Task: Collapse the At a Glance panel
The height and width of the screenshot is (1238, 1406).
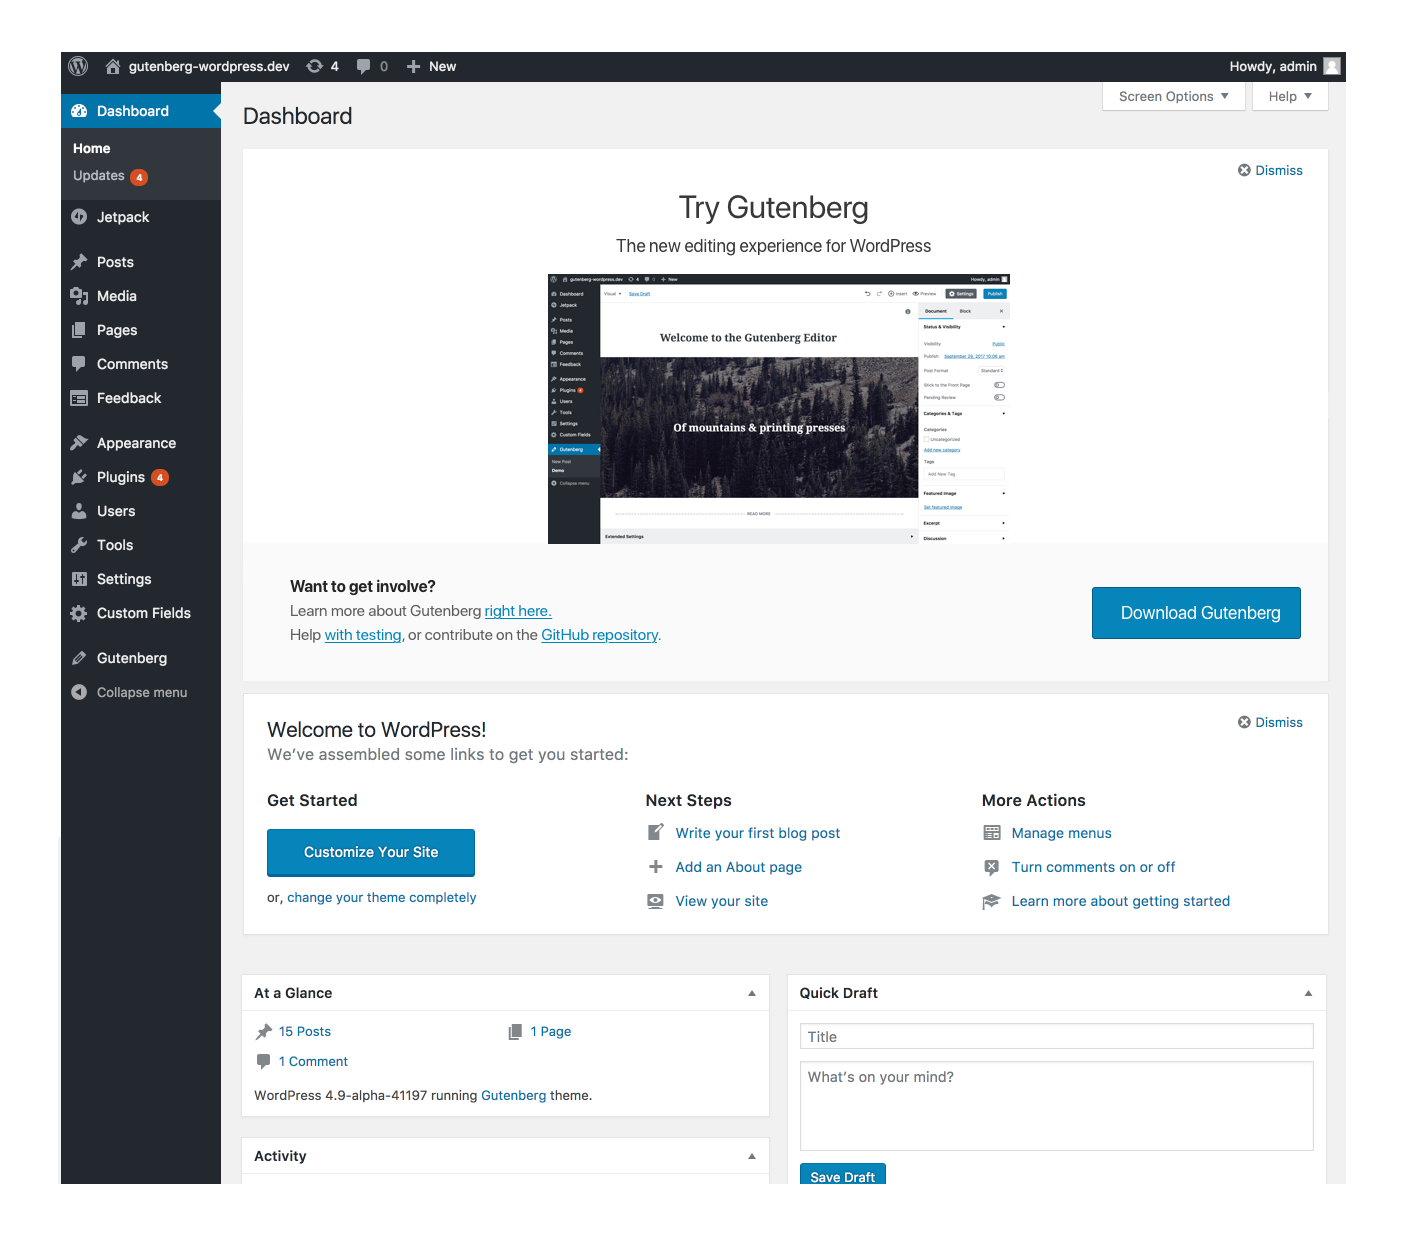Action: pos(752,993)
